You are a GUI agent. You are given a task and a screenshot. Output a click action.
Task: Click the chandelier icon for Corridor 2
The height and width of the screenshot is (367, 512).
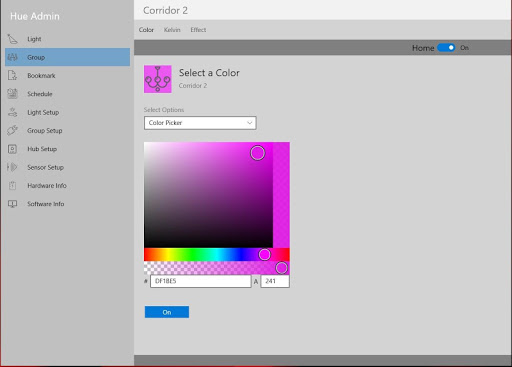click(158, 79)
